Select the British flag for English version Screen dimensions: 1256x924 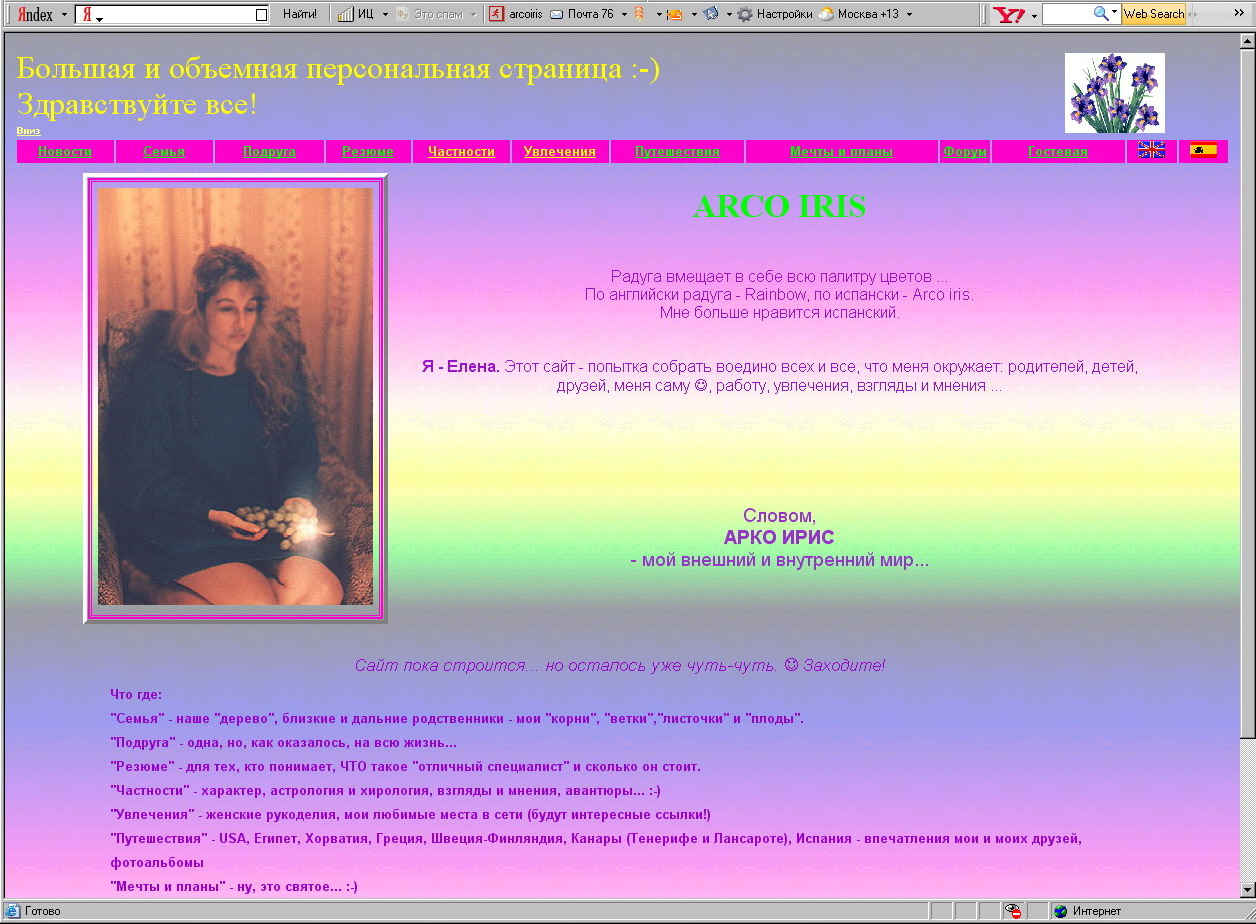point(1152,150)
